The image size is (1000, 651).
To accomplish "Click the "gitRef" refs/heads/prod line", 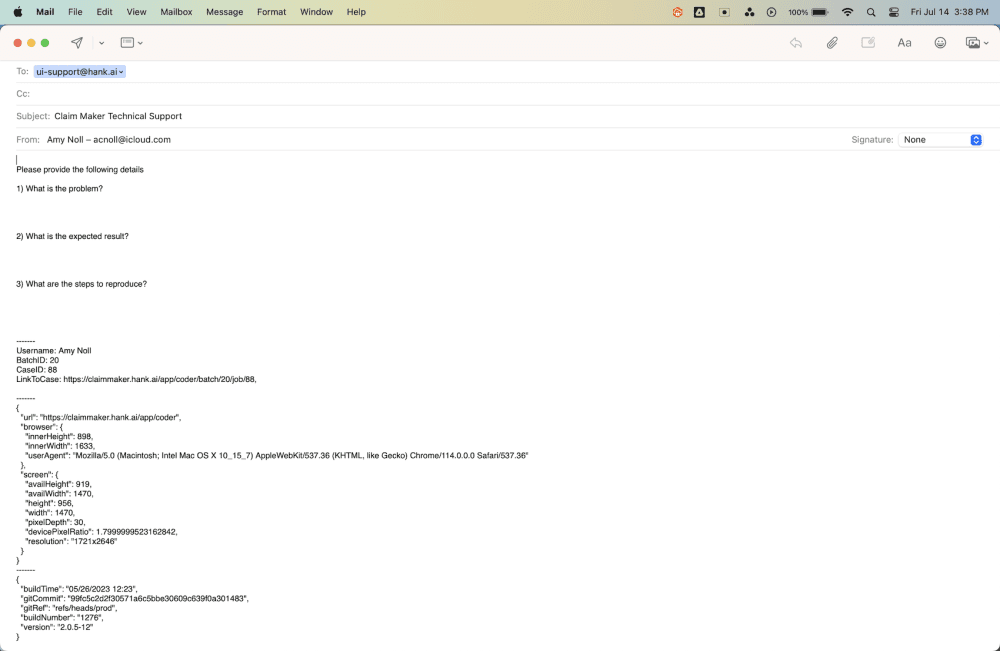I will coord(69,608).
